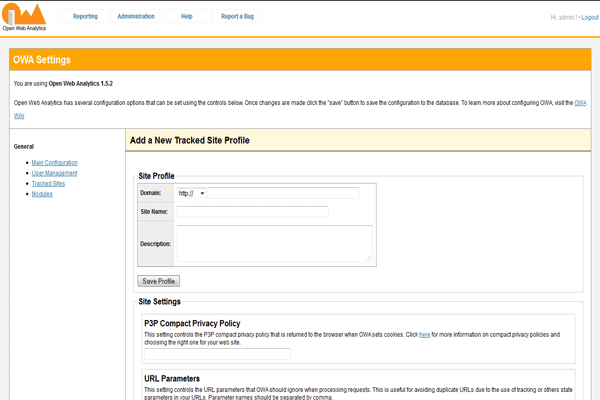Viewport: 600px width, 400px height.
Task: Focus the Domain text field
Action: 283,193
